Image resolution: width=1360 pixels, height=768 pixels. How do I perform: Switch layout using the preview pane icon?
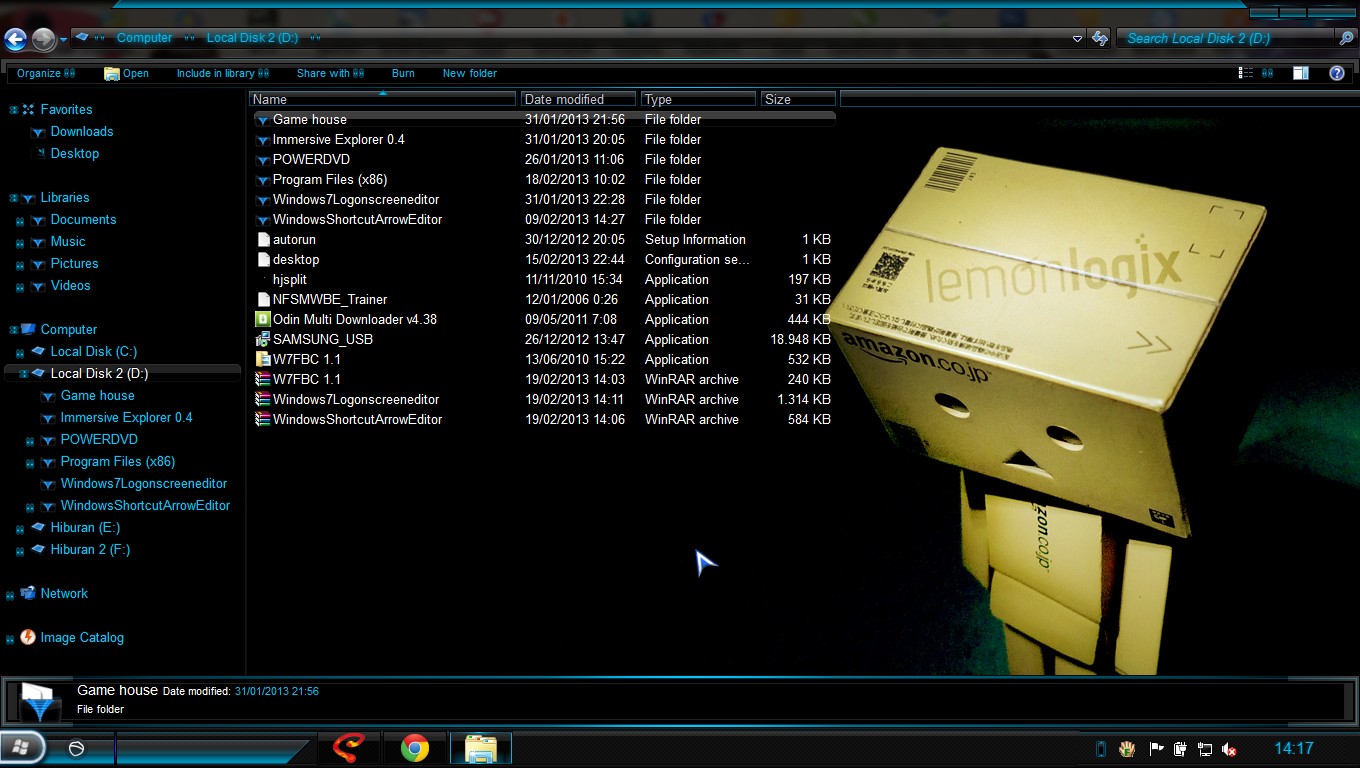(x=1301, y=72)
